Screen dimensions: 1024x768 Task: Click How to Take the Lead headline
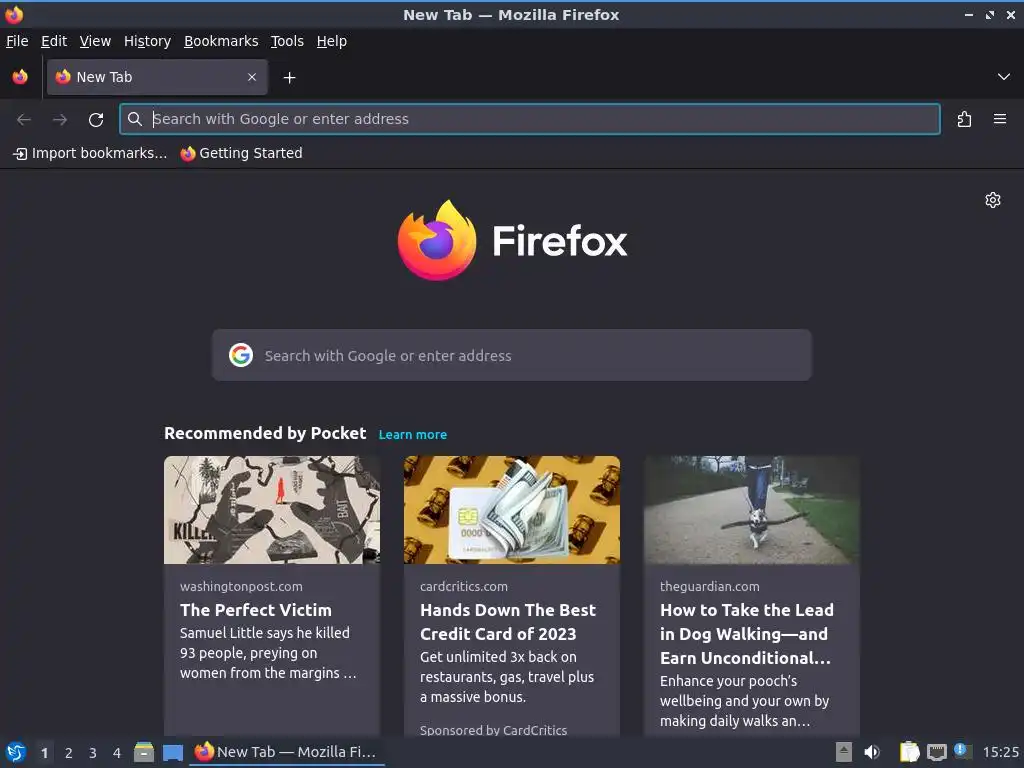[746, 634]
